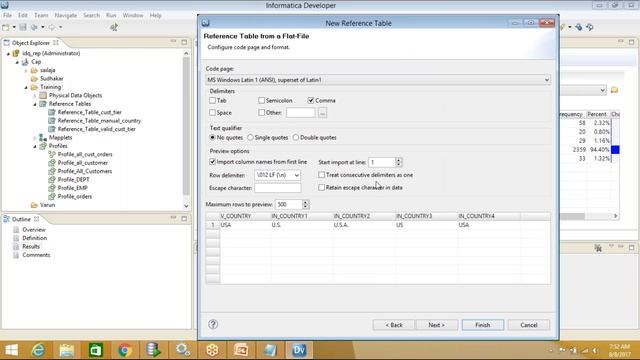Check Treat consecutive delimiters as one
The width and height of the screenshot is (640, 360).
322,175
